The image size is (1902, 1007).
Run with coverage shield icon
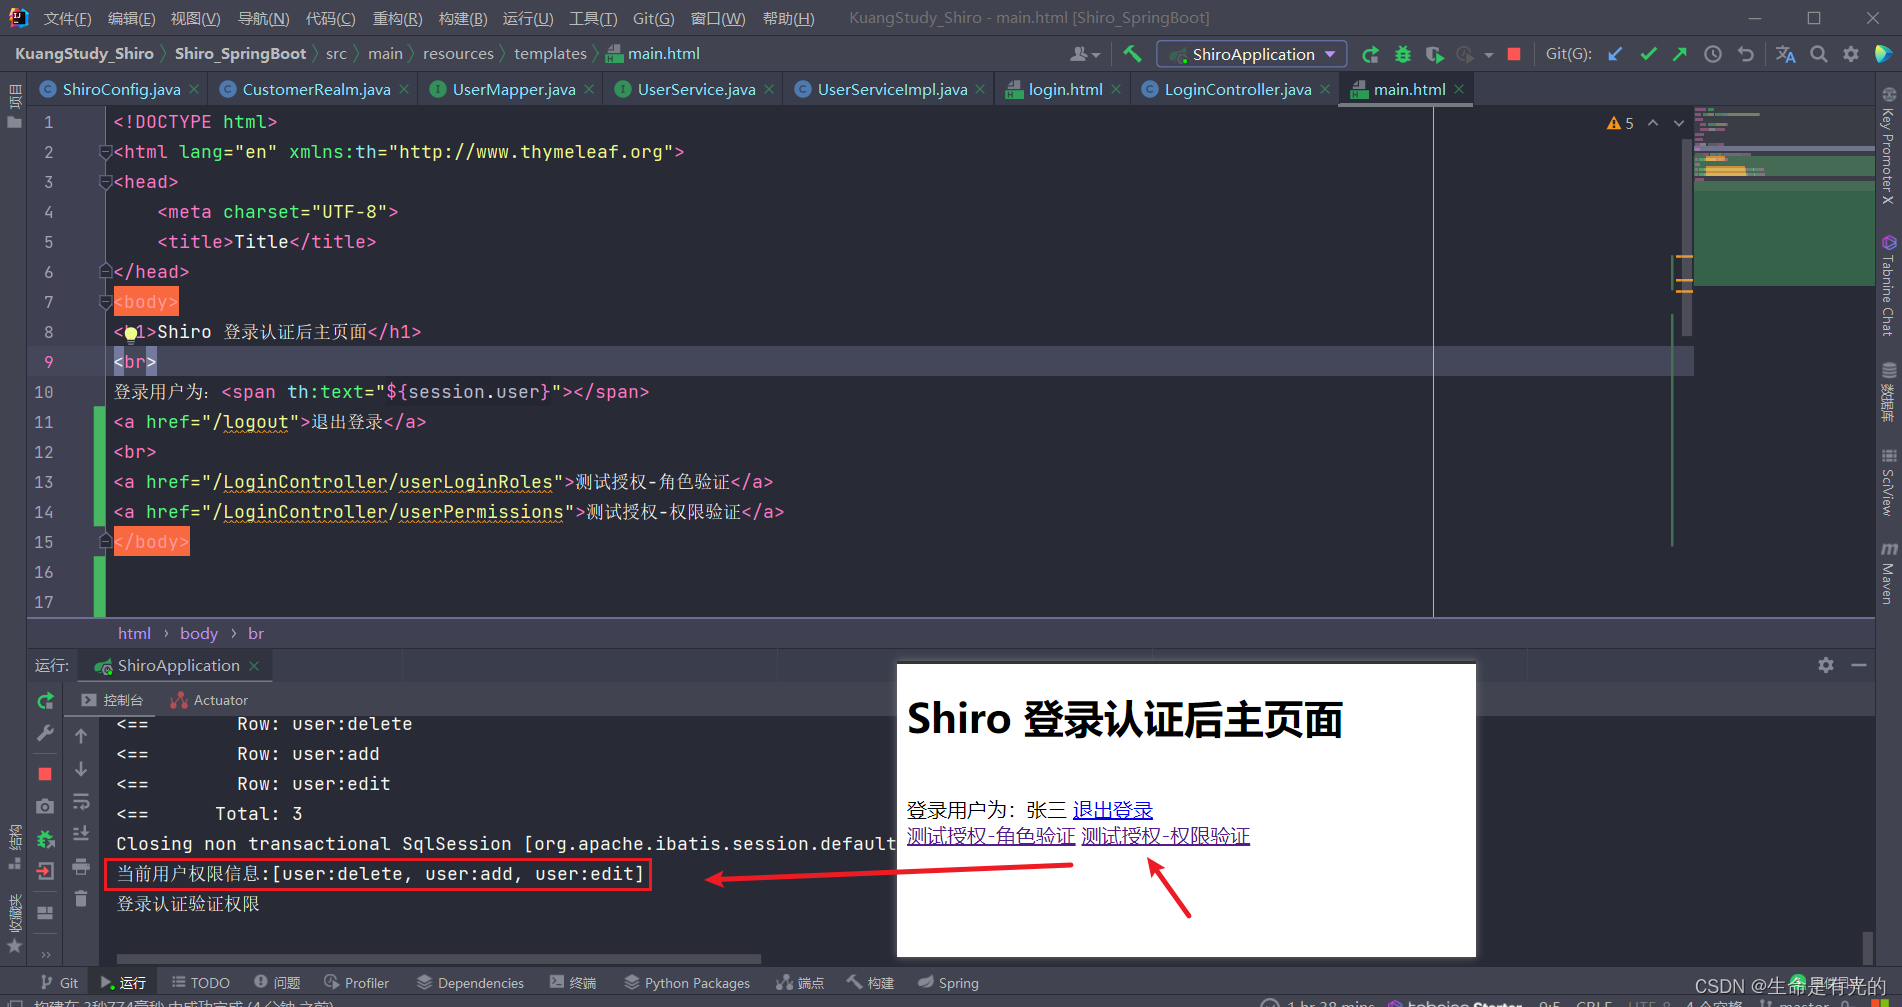[1435, 54]
